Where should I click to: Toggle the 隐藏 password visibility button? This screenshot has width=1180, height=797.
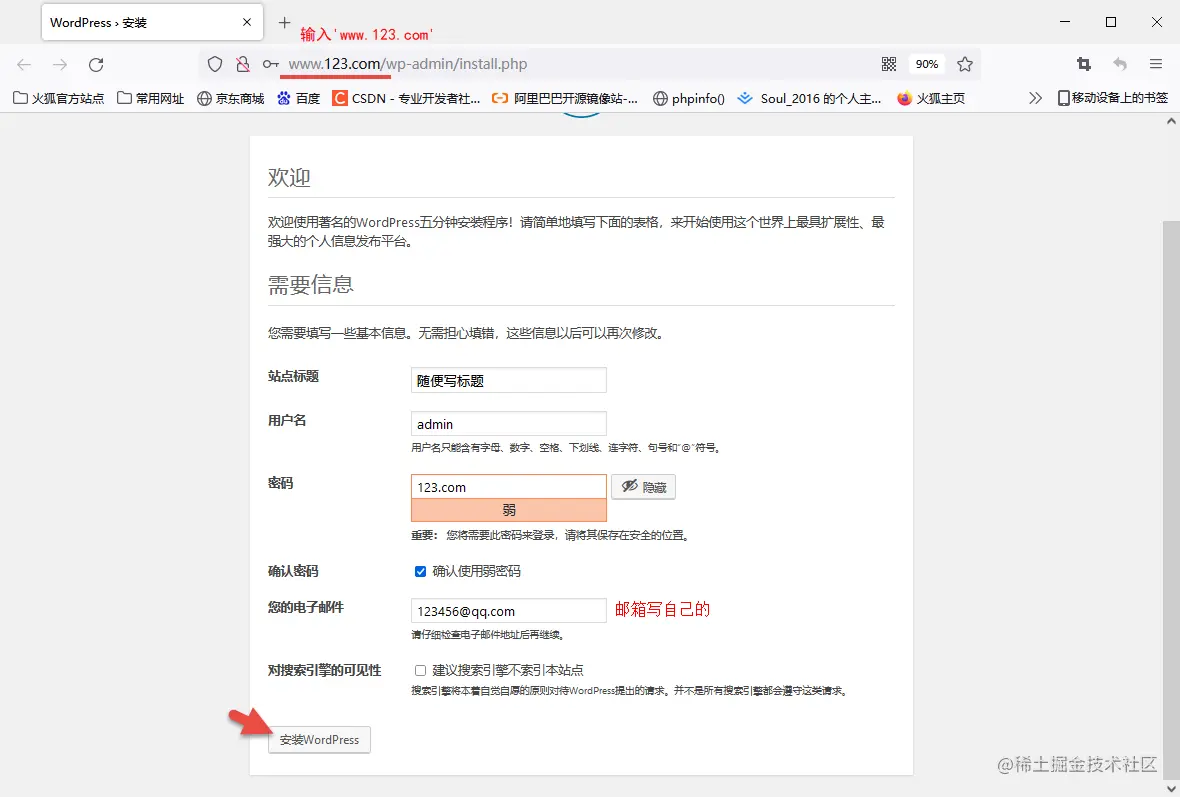pos(643,487)
